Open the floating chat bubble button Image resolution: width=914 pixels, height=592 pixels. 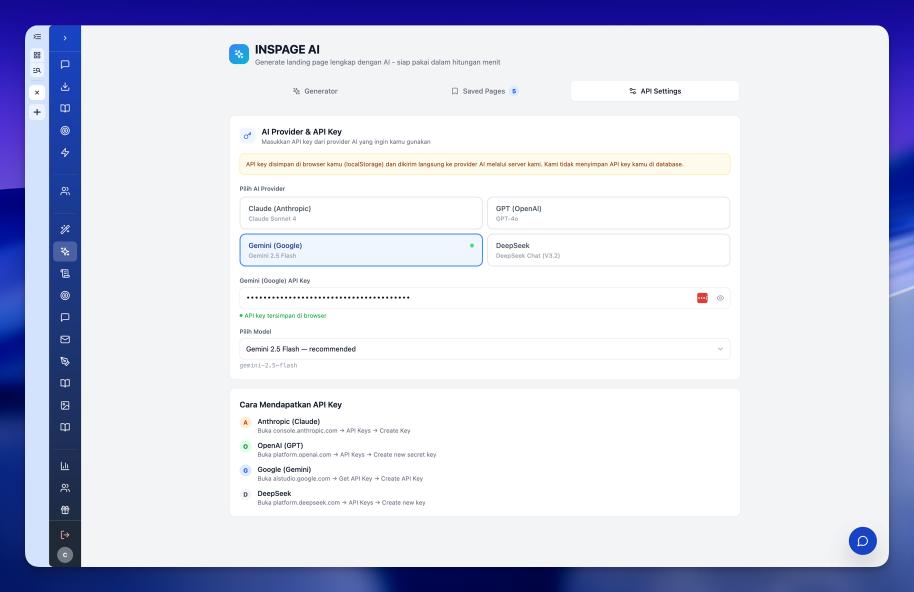(x=862, y=541)
